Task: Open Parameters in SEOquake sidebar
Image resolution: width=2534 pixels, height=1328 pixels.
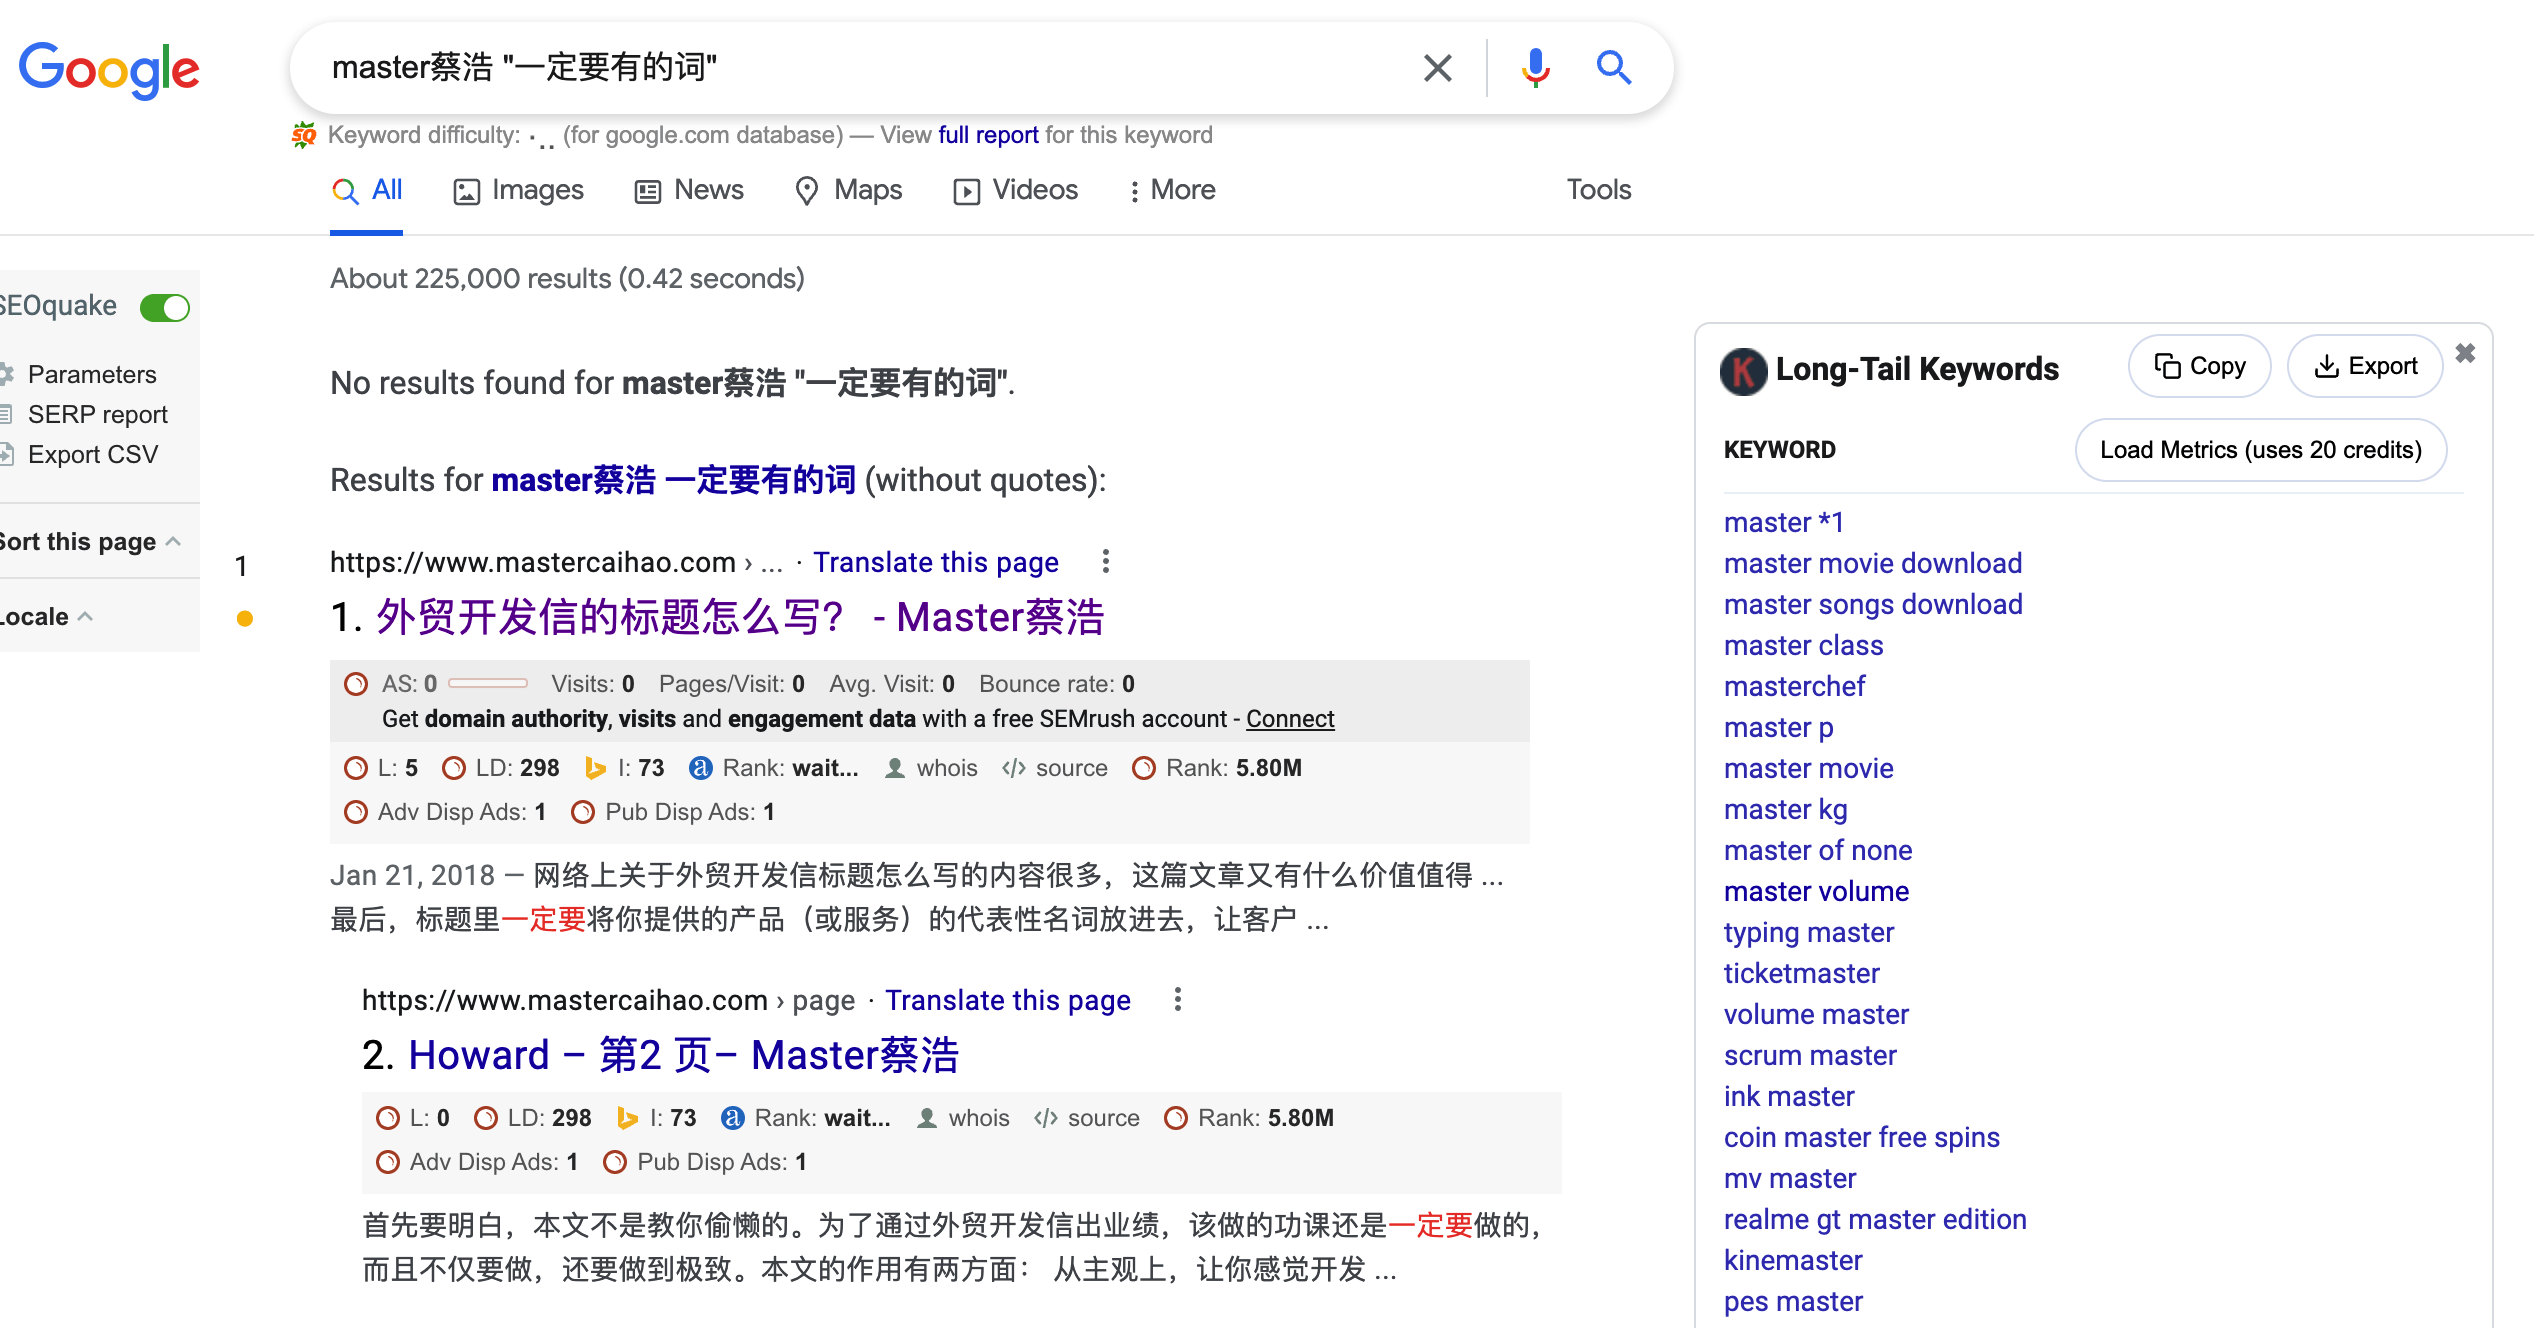Action: coord(92,374)
